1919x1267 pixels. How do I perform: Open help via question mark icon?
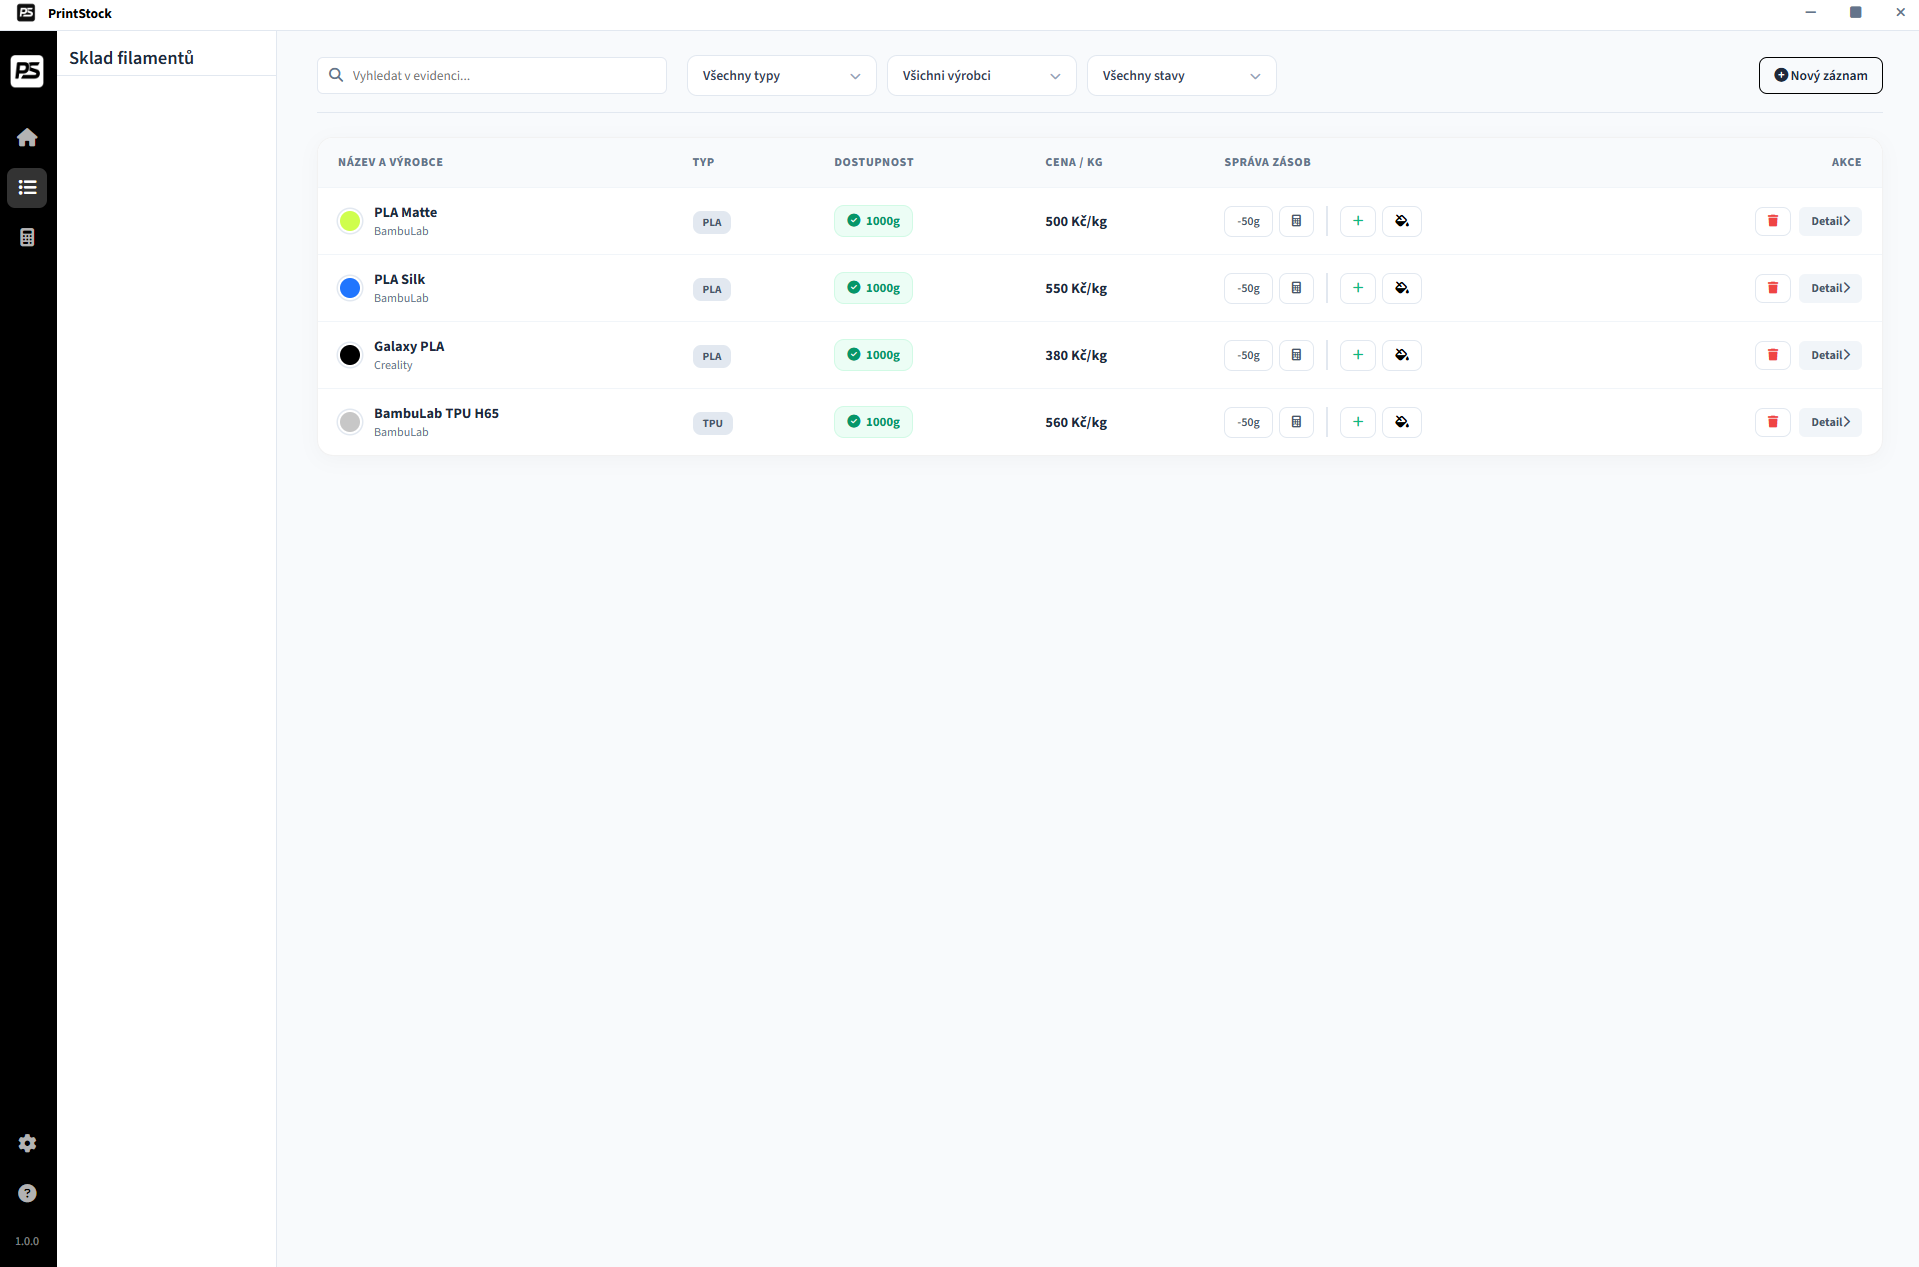[x=27, y=1193]
